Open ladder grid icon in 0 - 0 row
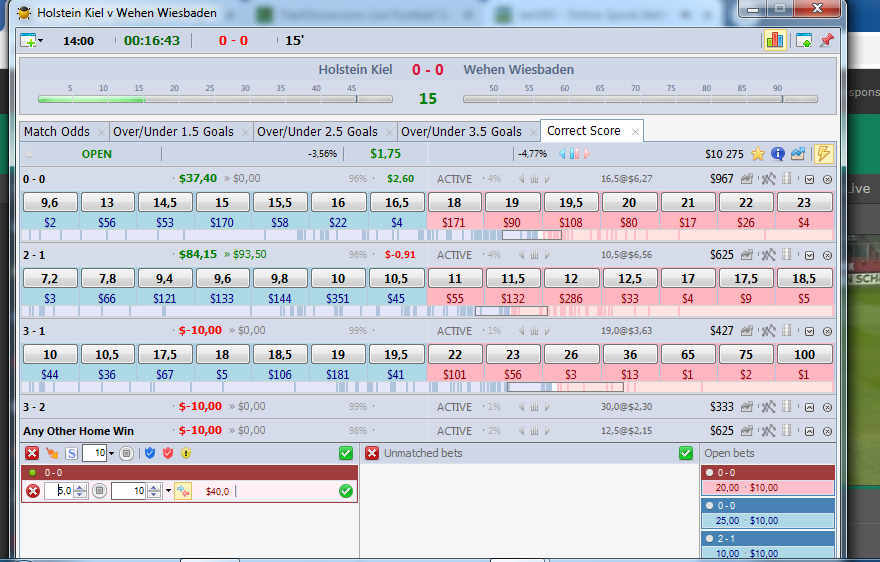The width and height of the screenshot is (880, 562). click(786, 179)
